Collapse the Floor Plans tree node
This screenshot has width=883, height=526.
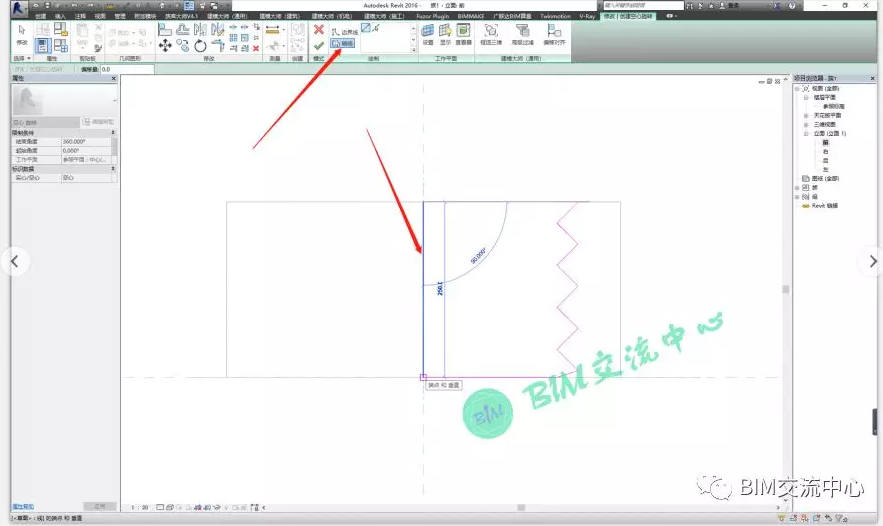point(806,98)
